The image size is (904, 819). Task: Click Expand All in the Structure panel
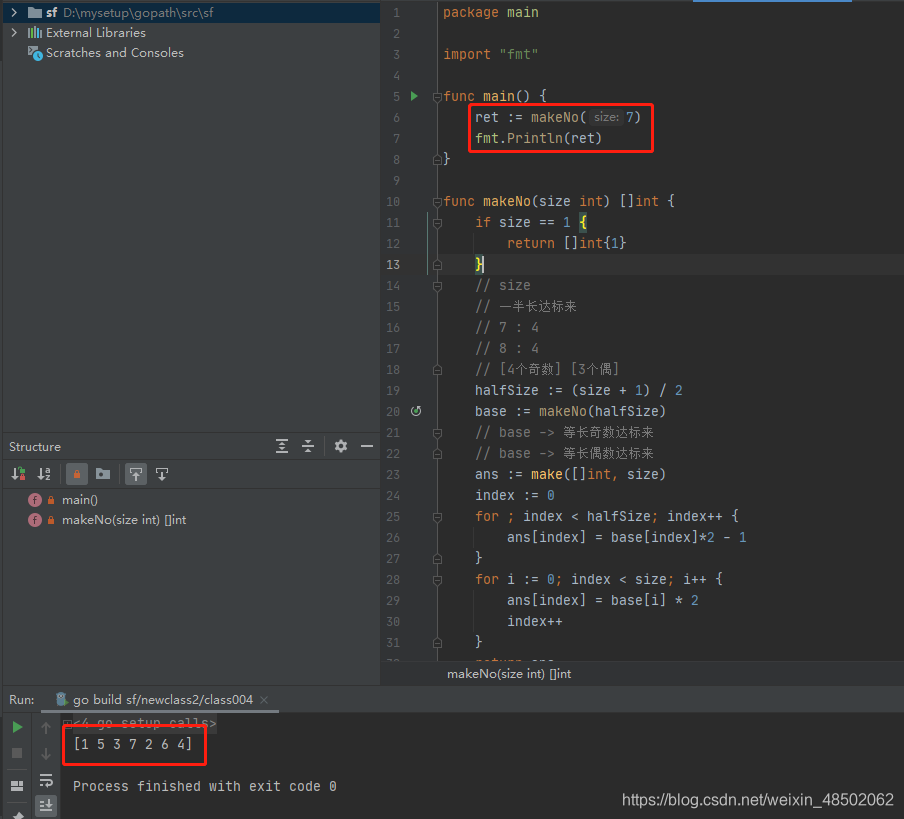pyautogui.click(x=282, y=446)
